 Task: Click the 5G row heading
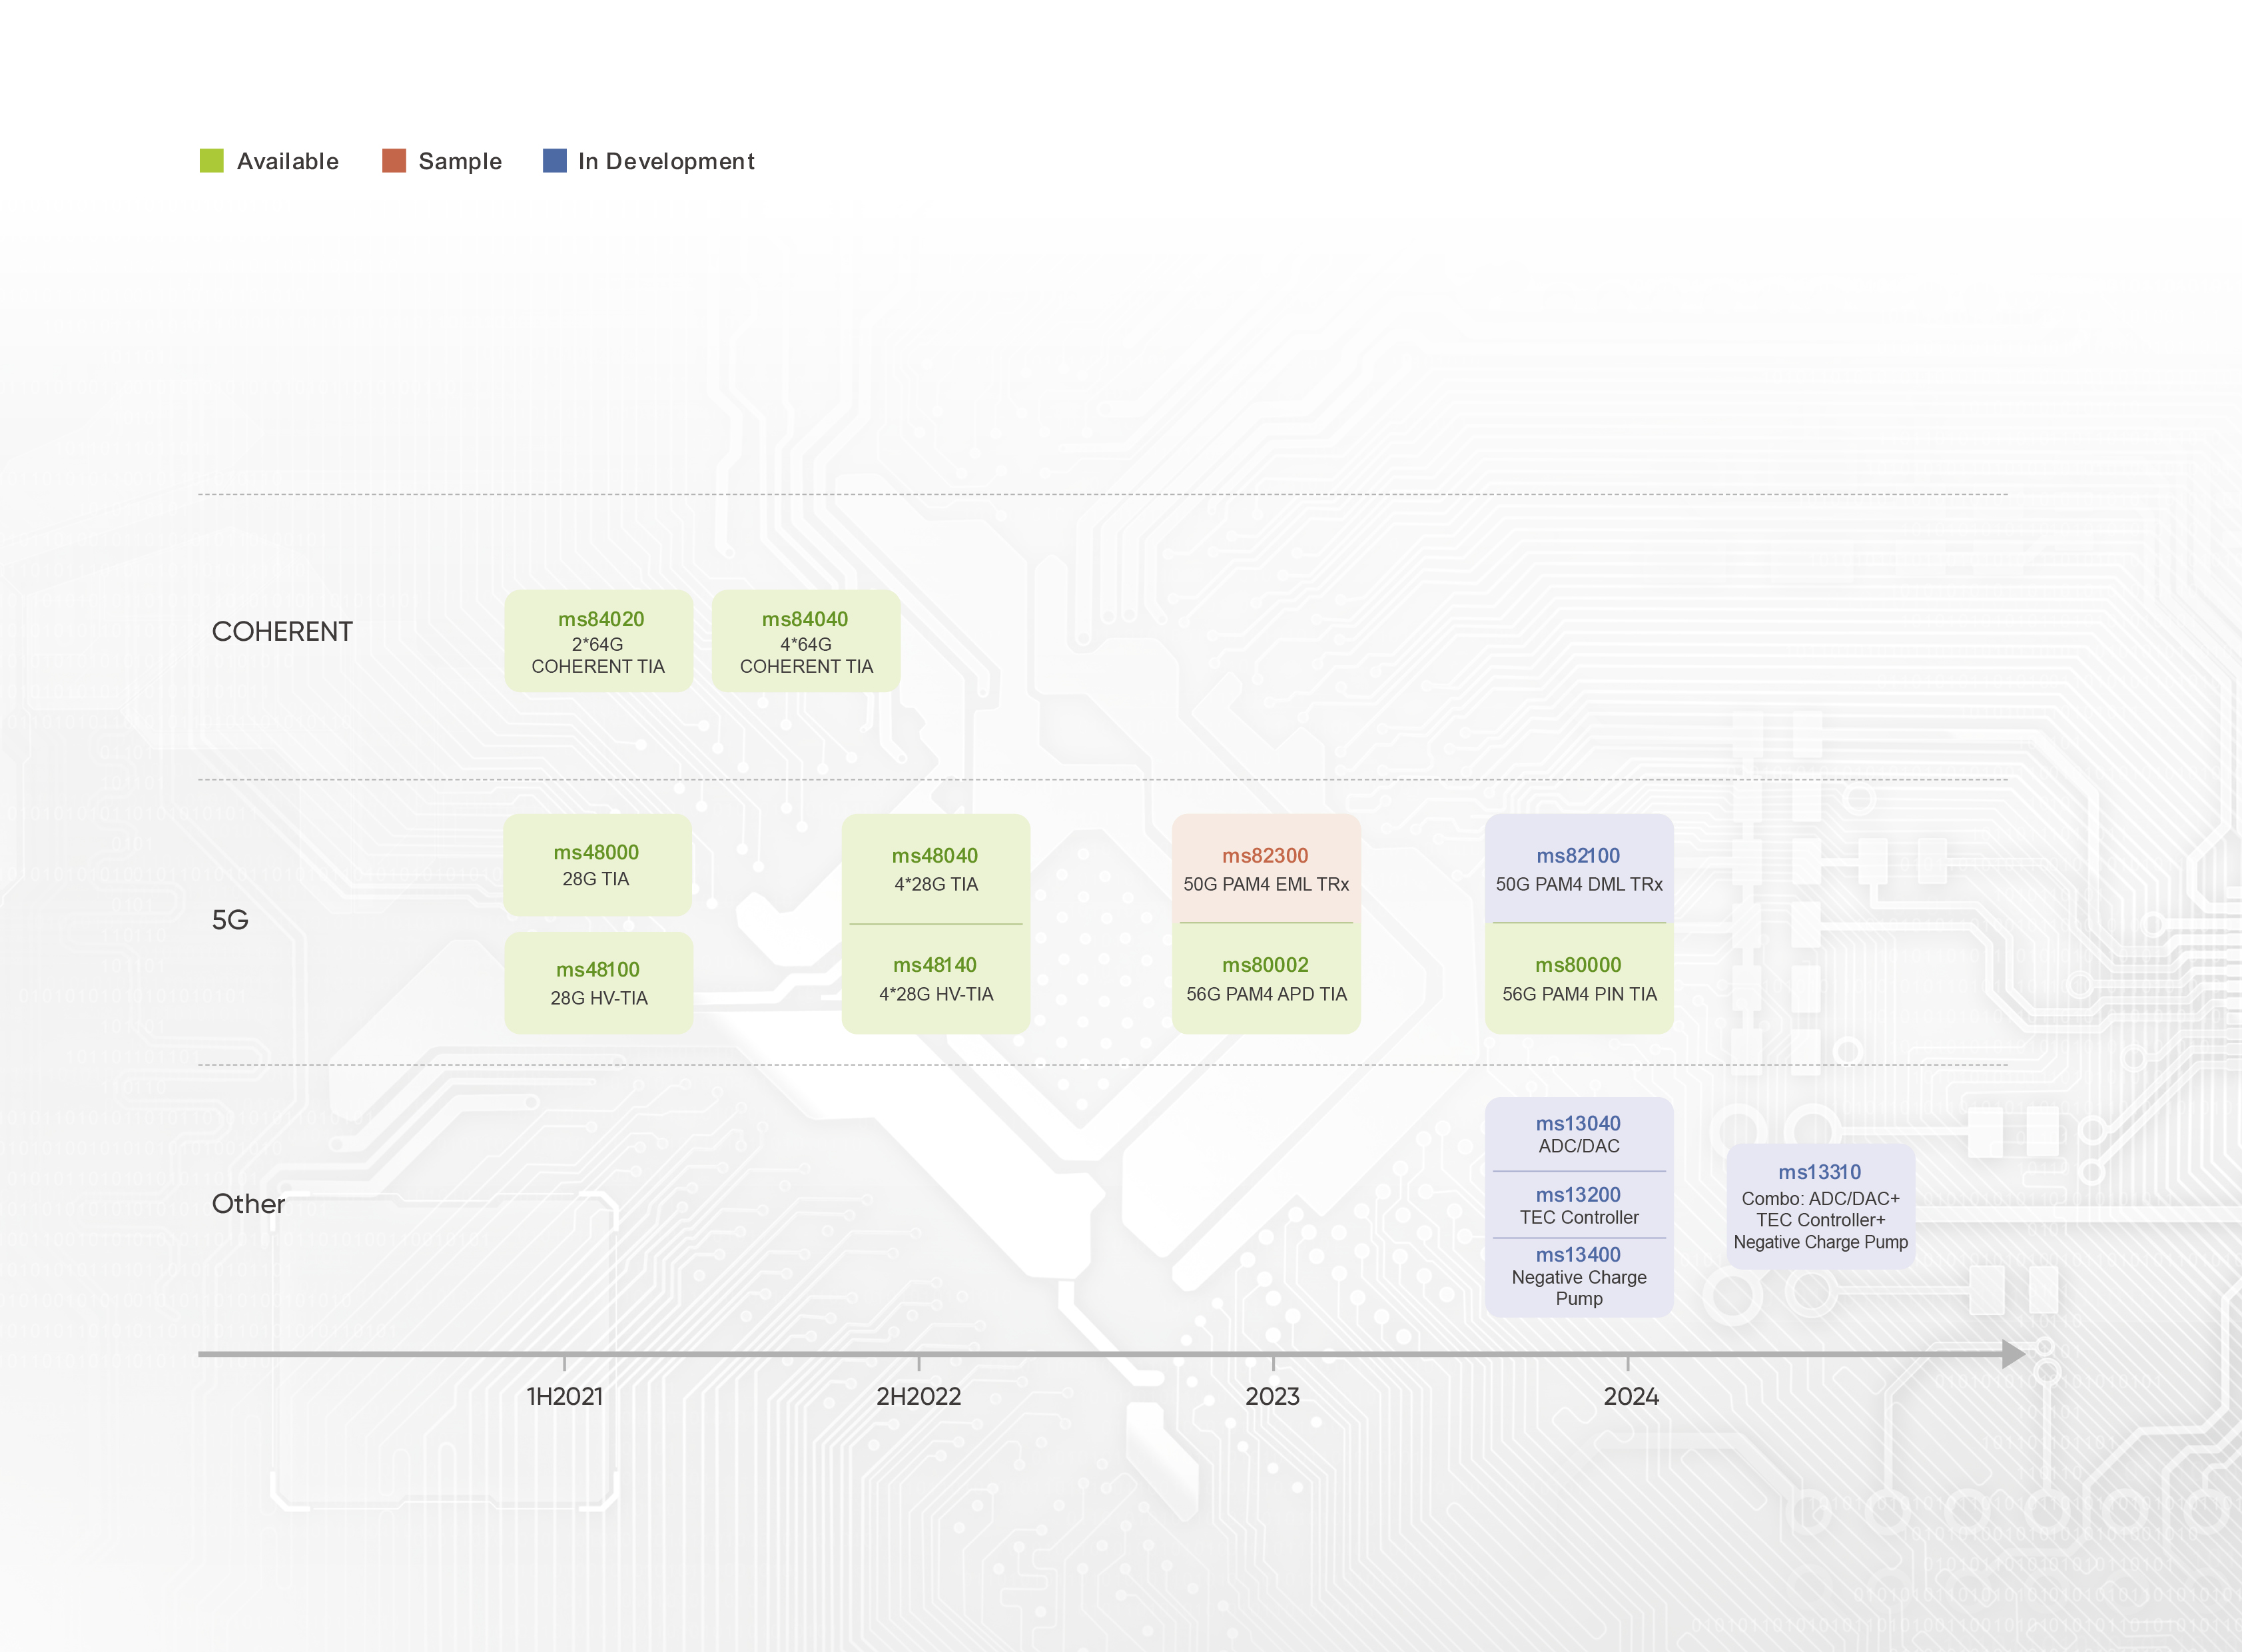coord(230,920)
